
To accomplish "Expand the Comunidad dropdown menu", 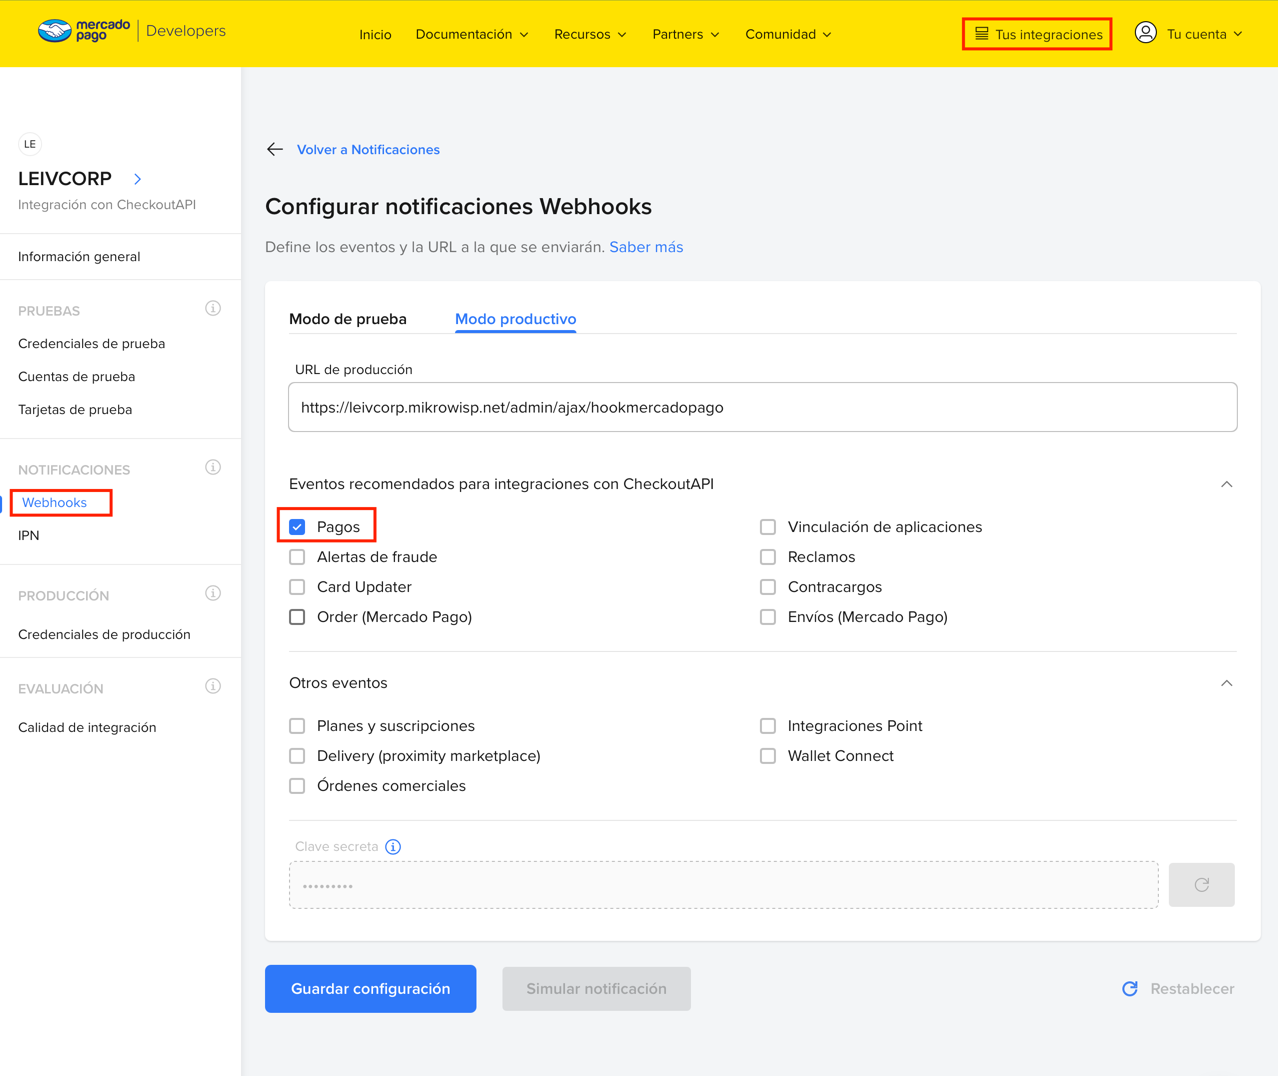I will 788,34.
